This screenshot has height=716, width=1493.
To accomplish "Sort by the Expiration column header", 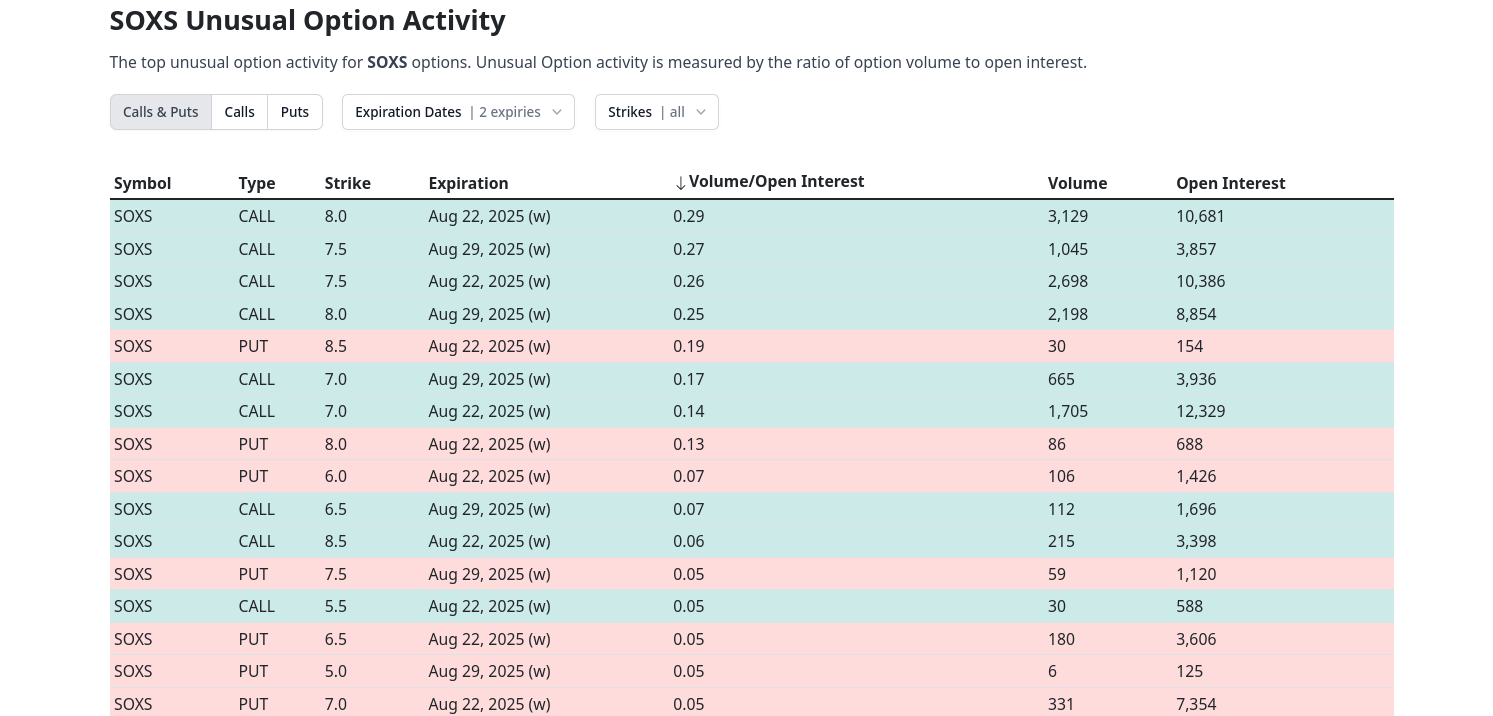I will tap(468, 183).
